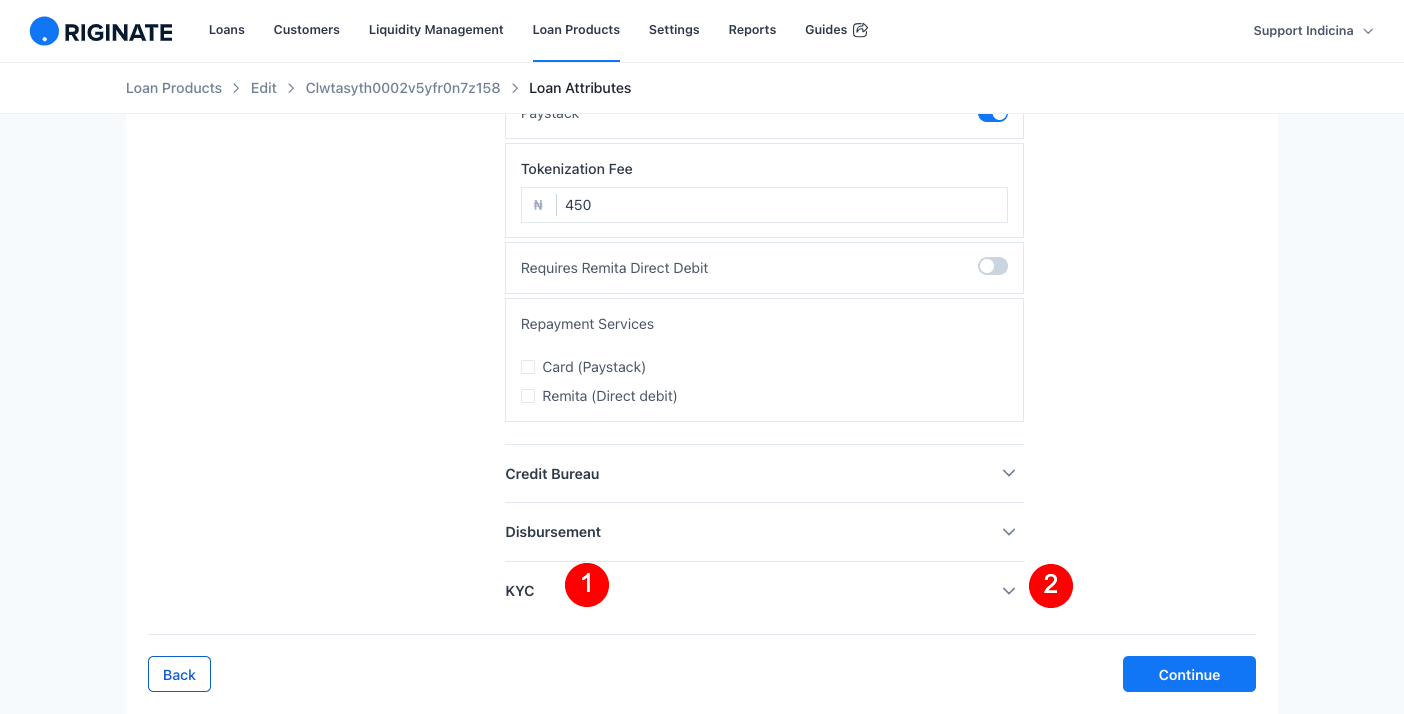Expand the KYC section chevron
This screenshot has height=714, width=1404.
click(x=1009, y=591)
